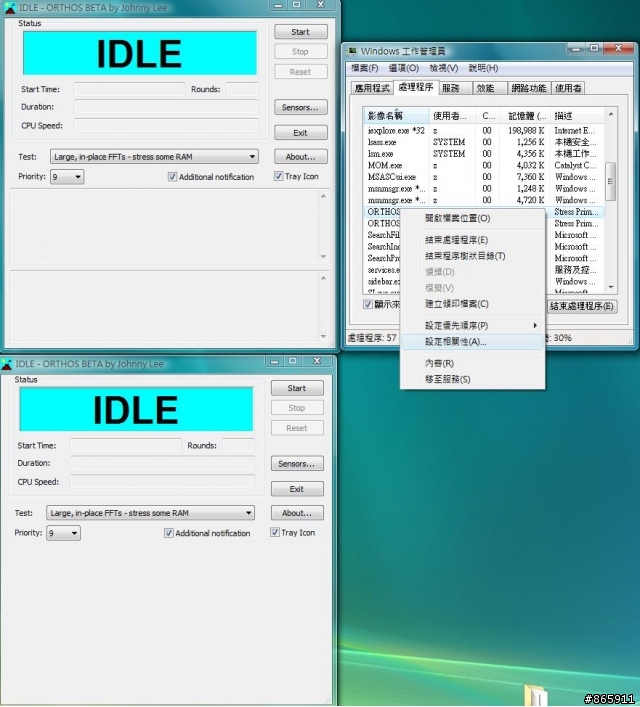This screenshot has width=640, height=707.
Task: Choose 結束程序樹狀目錄(T) in context menu
Action: [x=472, y=256]
